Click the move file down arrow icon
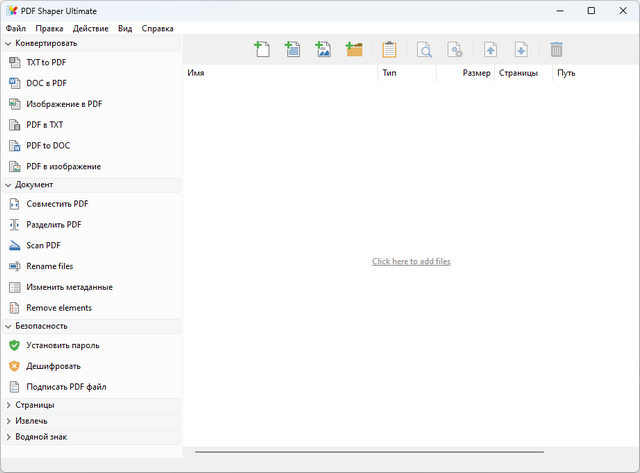640x473 pixels. tap(521, 49)
